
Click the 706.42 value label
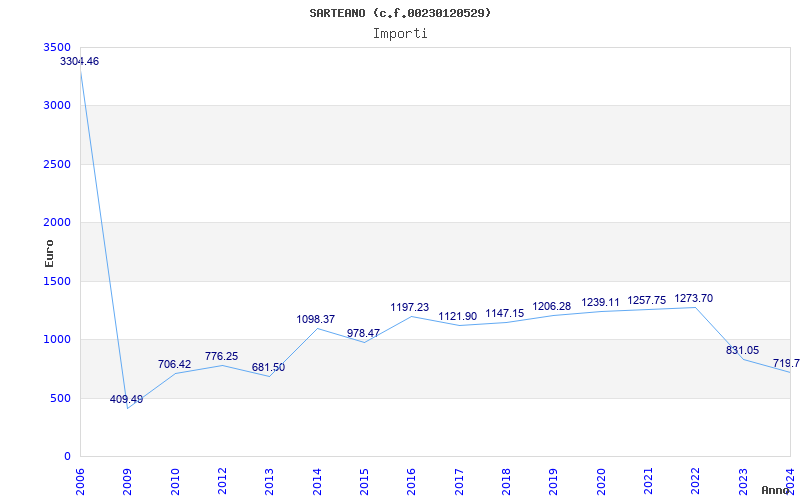[176, 365]
